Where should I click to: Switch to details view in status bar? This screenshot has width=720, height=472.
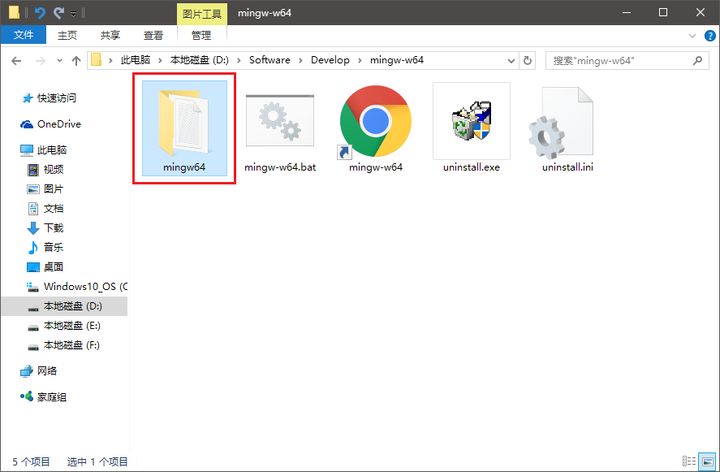[690, 461]
